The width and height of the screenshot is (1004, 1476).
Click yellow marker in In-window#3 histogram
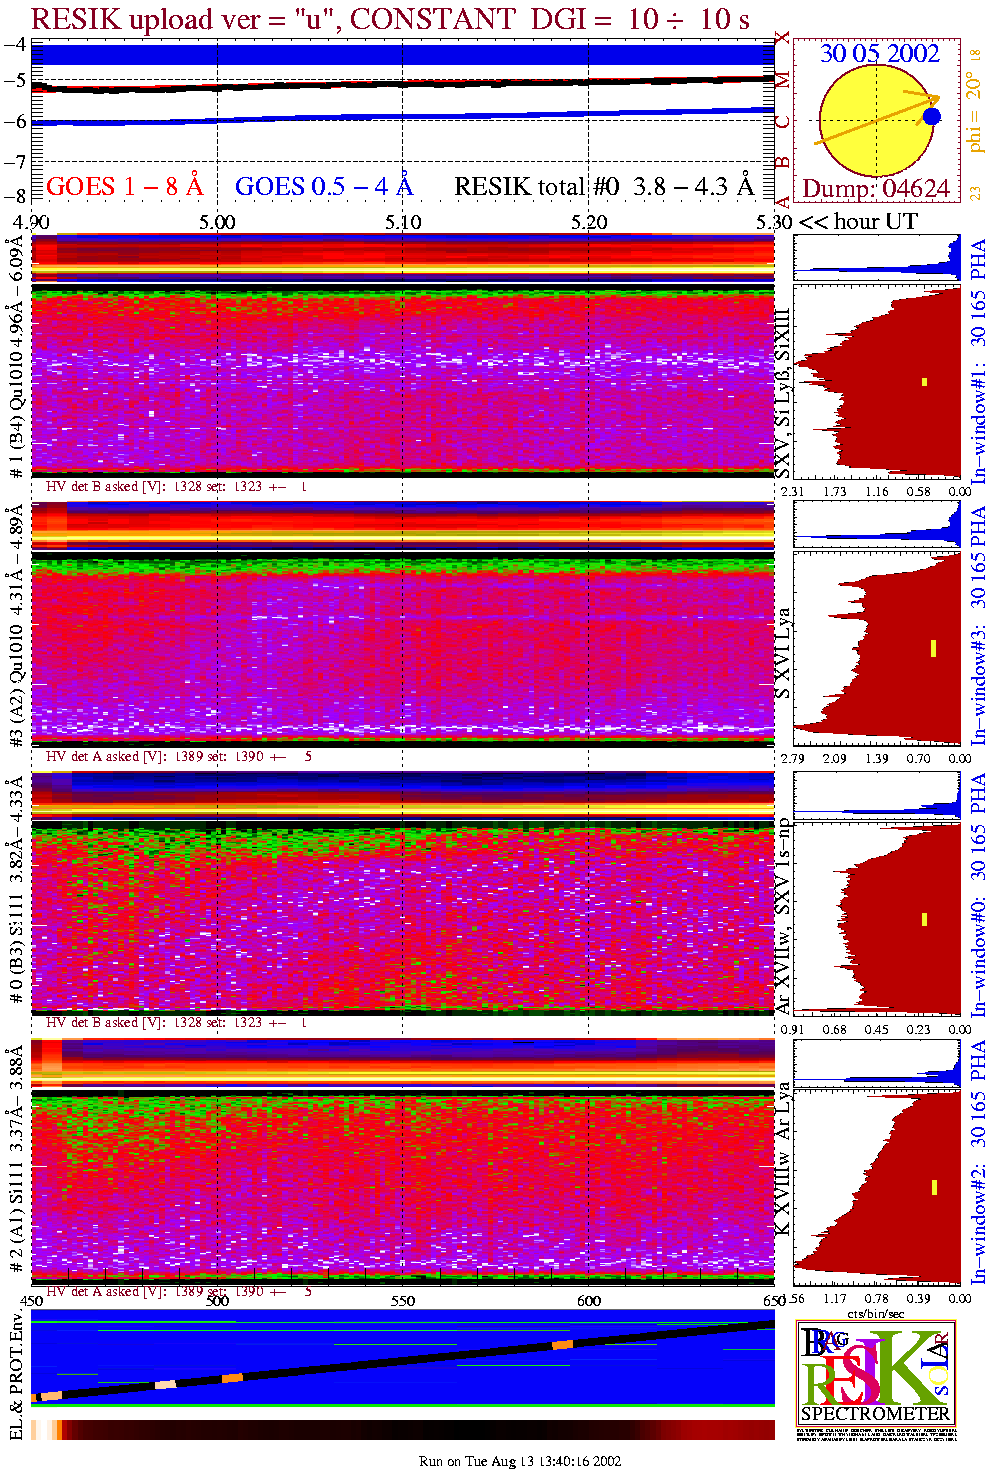(x=933, y=648)
